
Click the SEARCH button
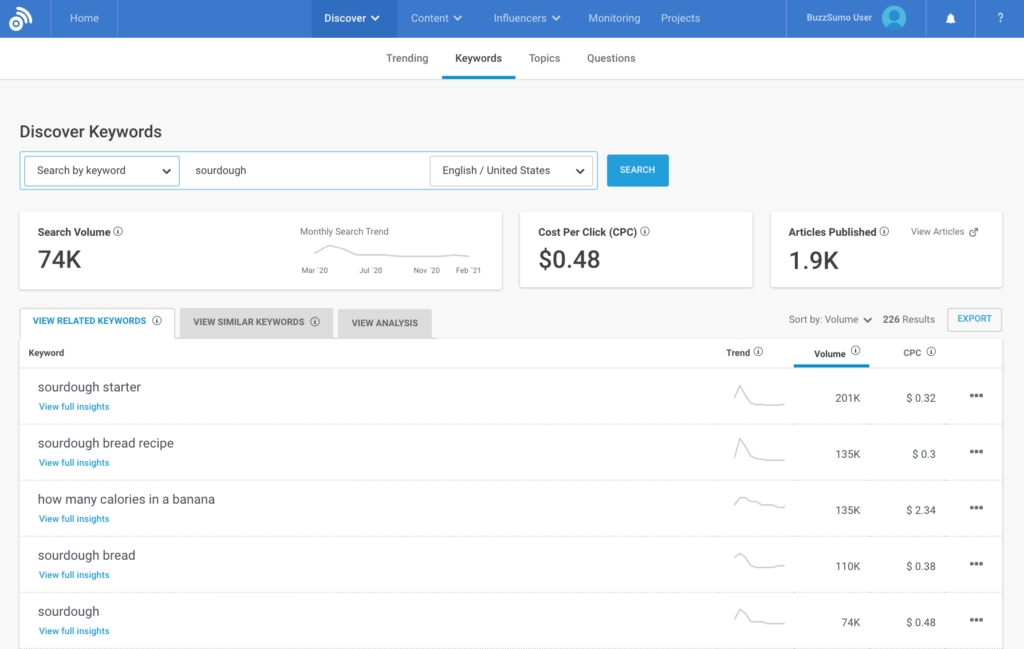[x=637, y=170]
